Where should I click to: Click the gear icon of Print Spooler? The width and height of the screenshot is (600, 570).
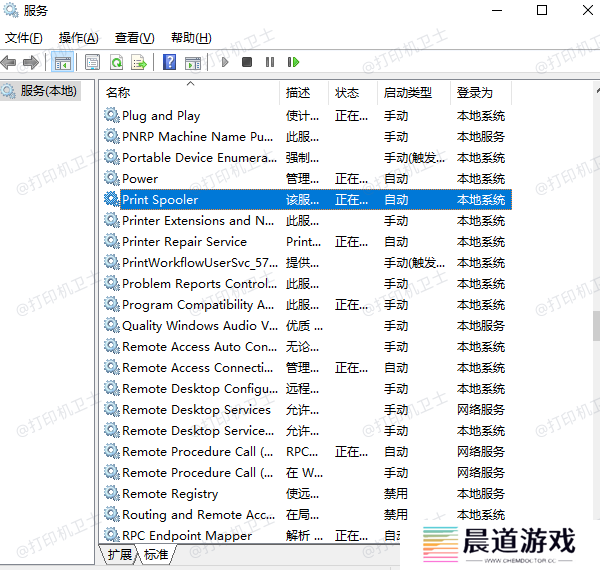pos(112,199)
